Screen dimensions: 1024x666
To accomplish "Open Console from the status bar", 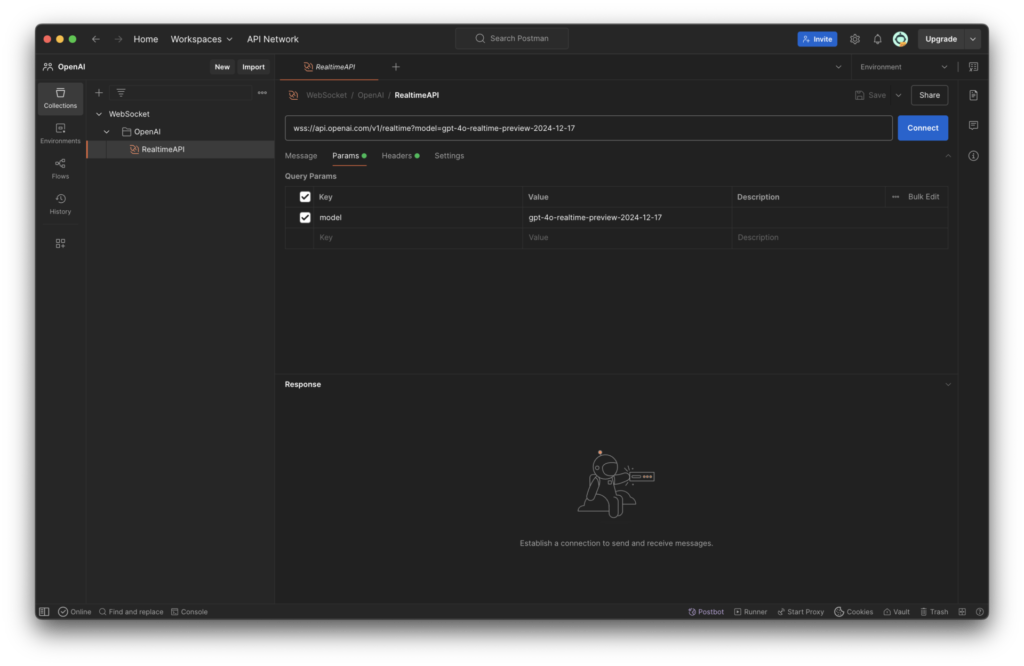I will click(x=189, y=612).
